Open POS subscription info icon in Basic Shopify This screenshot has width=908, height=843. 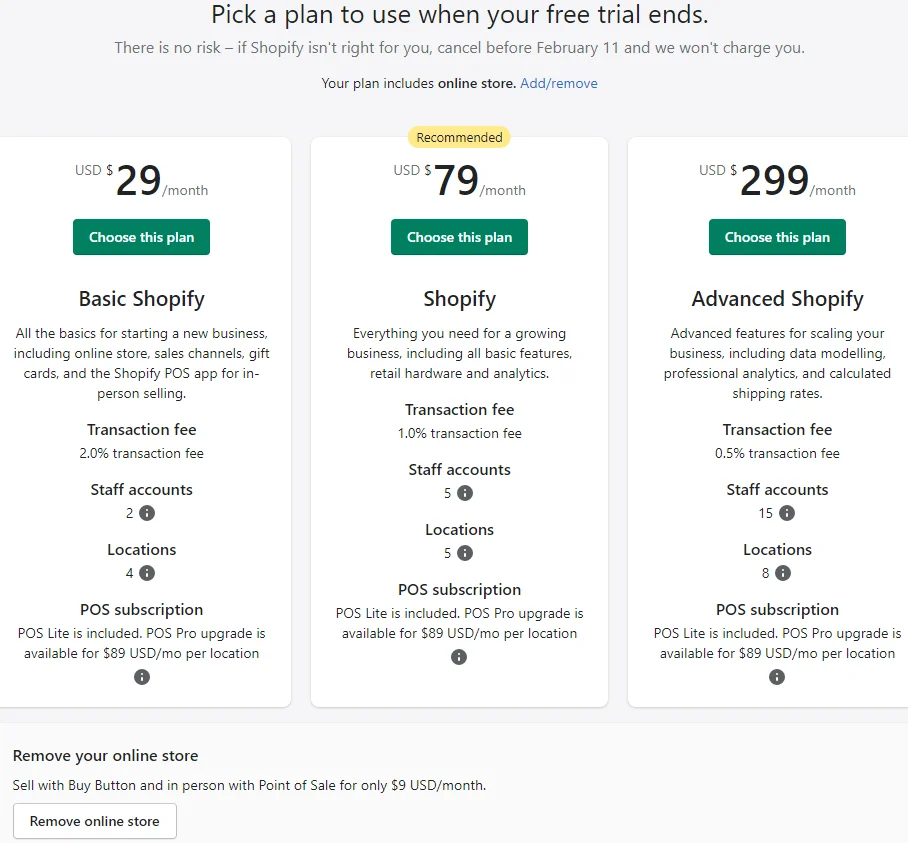[142, 677]
